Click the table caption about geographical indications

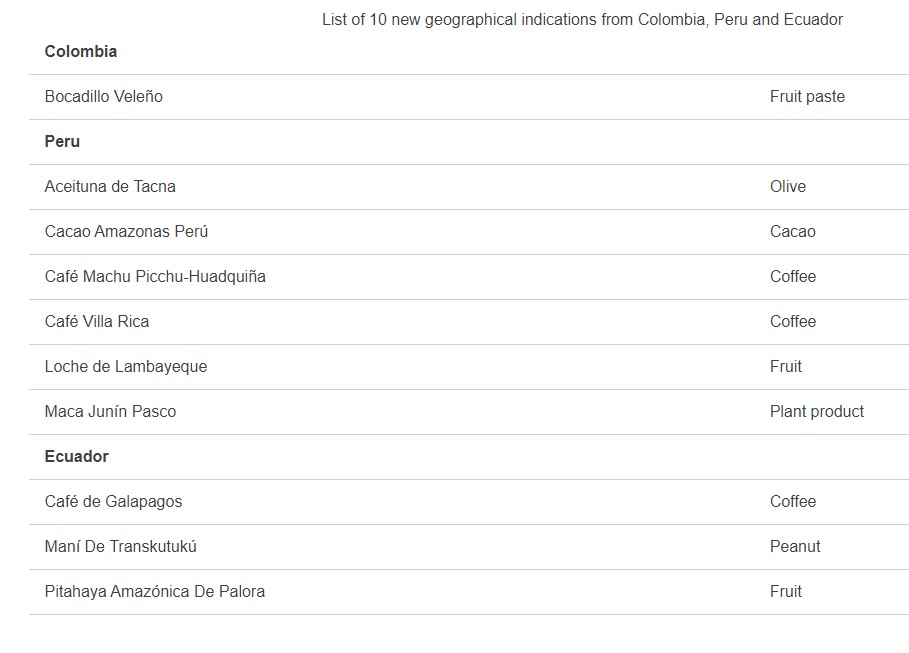point(582,20)
